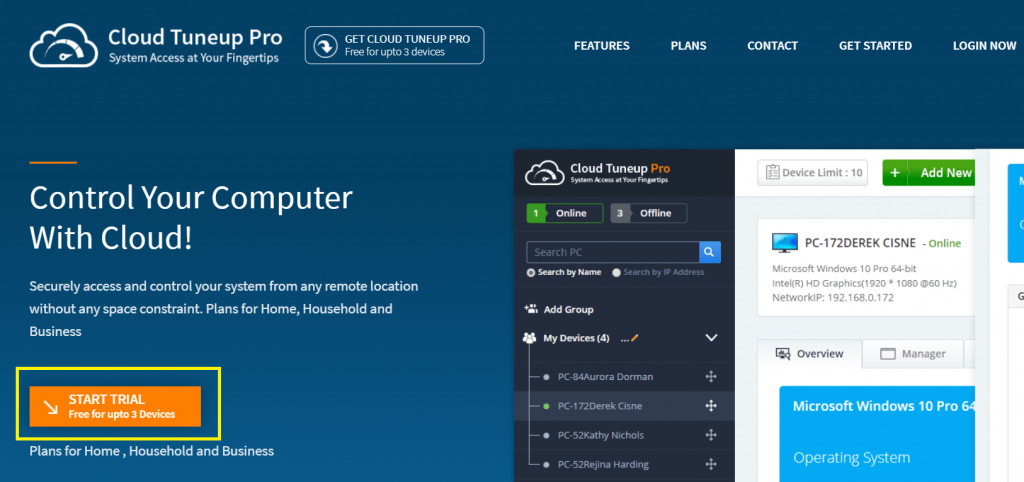Select PC-172Derek Cisne in device list
The width and height of the screenshot is (1024, 482).
(x=600, y=406)
